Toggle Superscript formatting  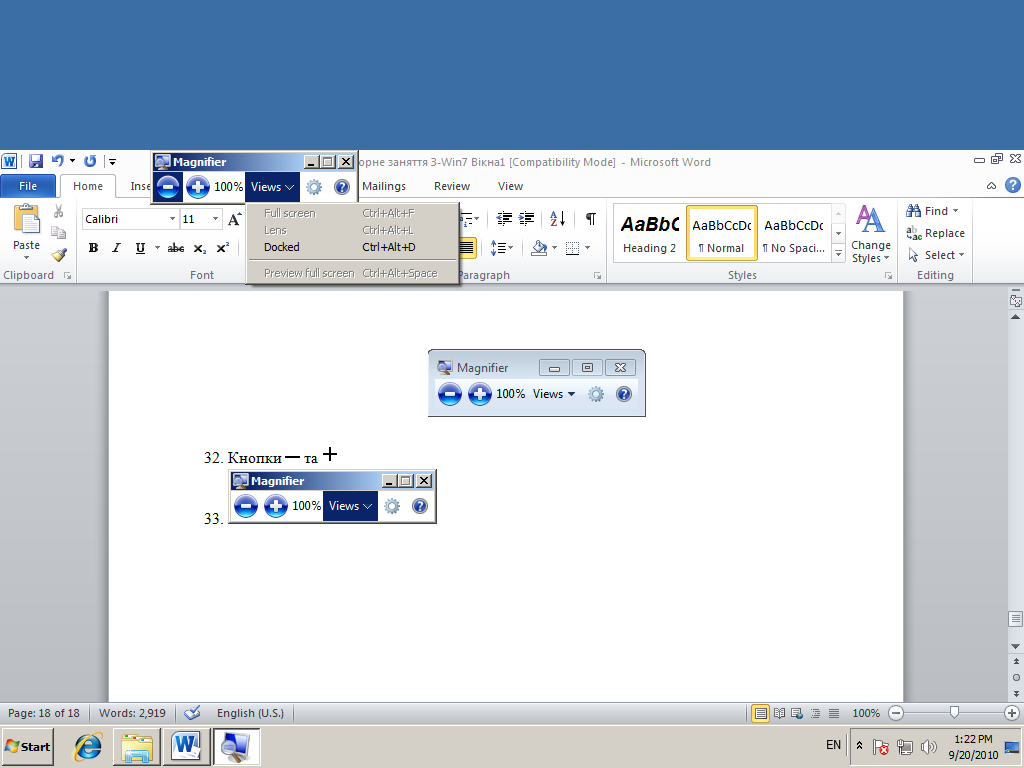[223, 248]
